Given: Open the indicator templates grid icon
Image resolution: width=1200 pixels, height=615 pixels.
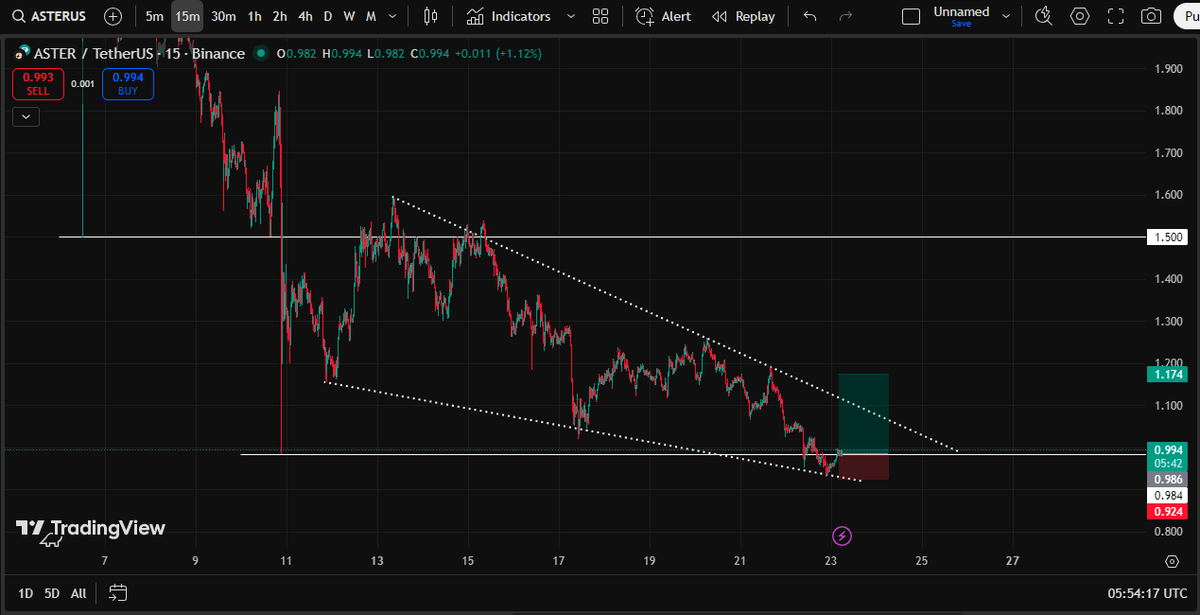Looking at the screenshot, I should click(x=600, y=17).
